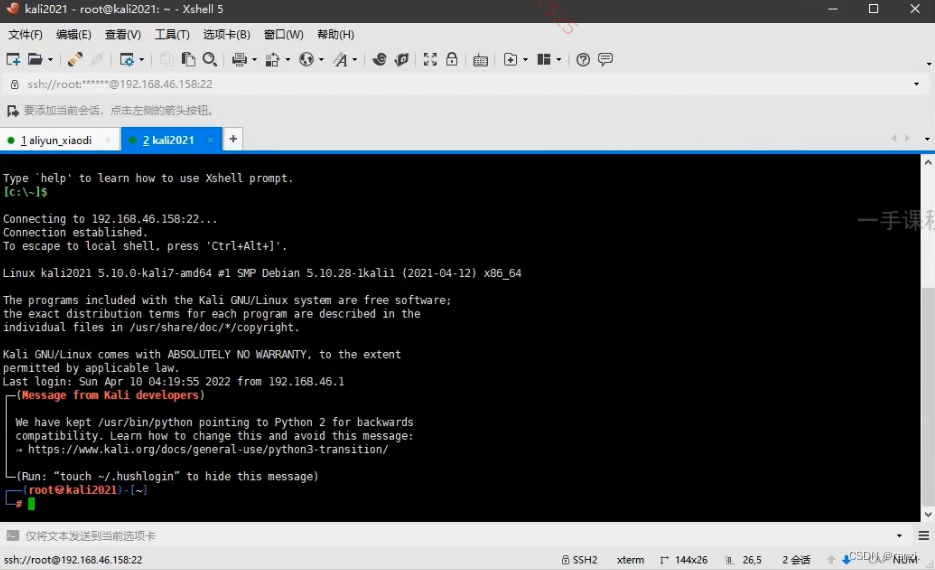
Task: Click the terminal scrollbar up arrow
Action: [928, 162]
